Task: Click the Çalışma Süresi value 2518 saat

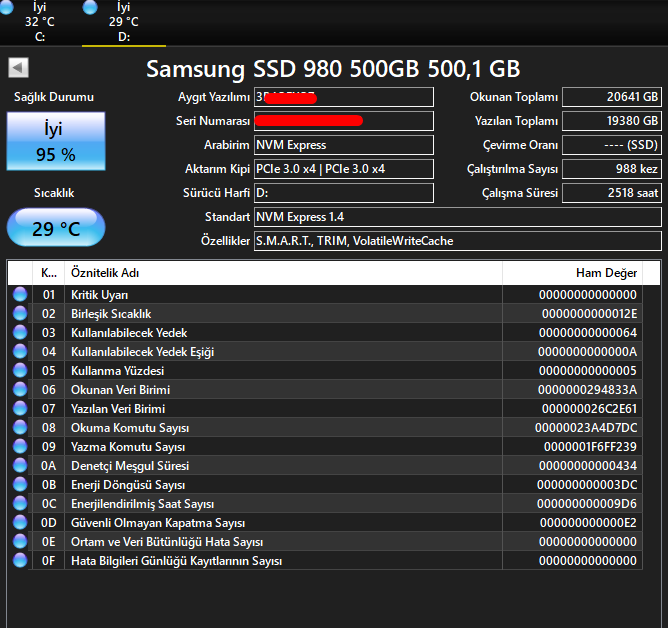Action: tap(612, 193)
